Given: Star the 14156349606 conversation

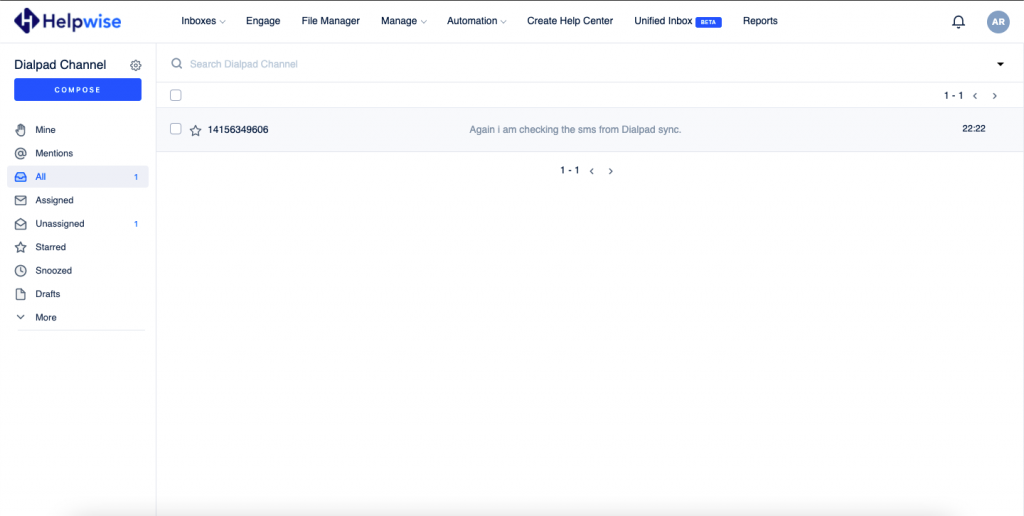Looking at the screenshot, I should point(195,130).
